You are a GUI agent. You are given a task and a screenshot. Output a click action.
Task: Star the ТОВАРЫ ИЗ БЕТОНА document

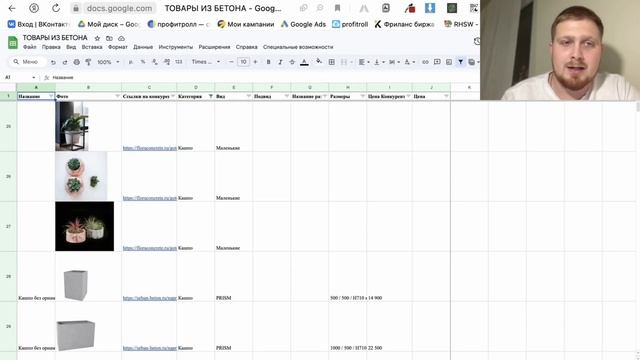pos(97,38)
